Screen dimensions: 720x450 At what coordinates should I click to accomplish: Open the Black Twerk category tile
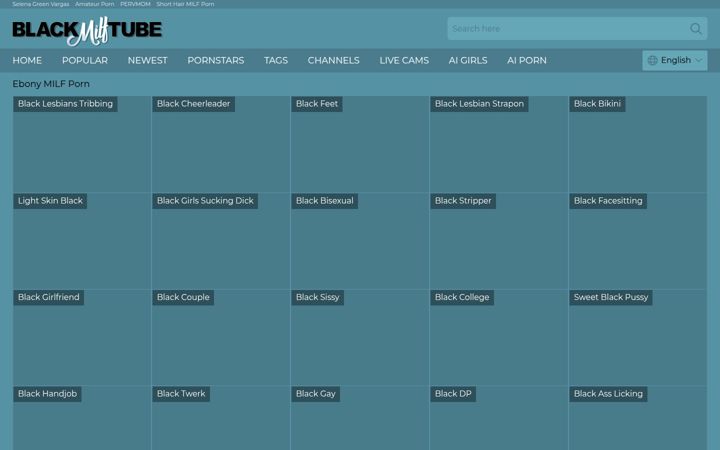pyautogui.click(x=220, y=418)
